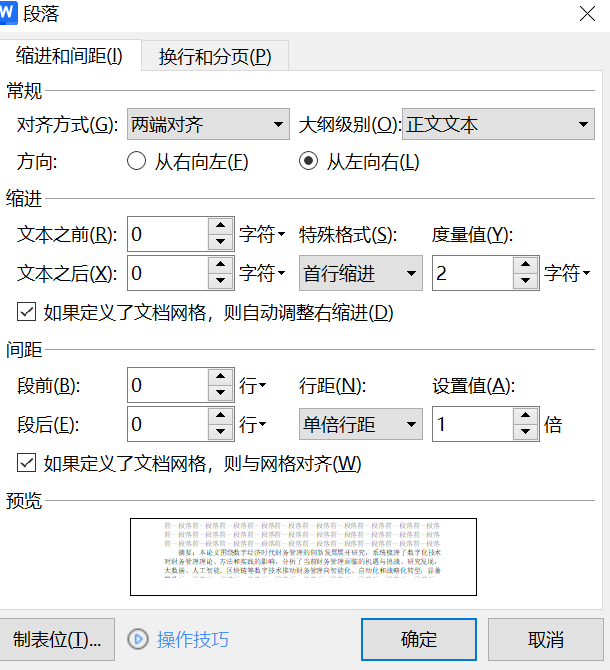Increase the 文本之前 indent value

pyautogui.click(x=220, y=226)
